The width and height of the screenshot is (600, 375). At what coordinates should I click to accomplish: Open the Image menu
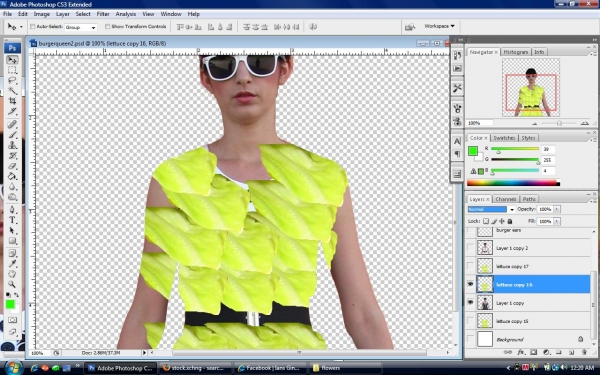tap(42, 14)
